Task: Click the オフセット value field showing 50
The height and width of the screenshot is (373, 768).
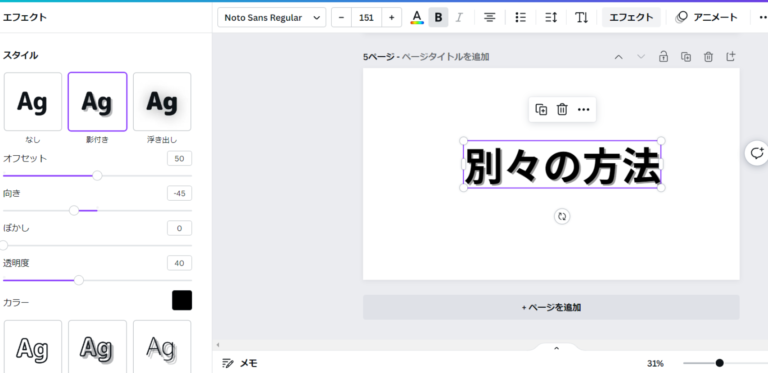Action: [x=179, y=159]
